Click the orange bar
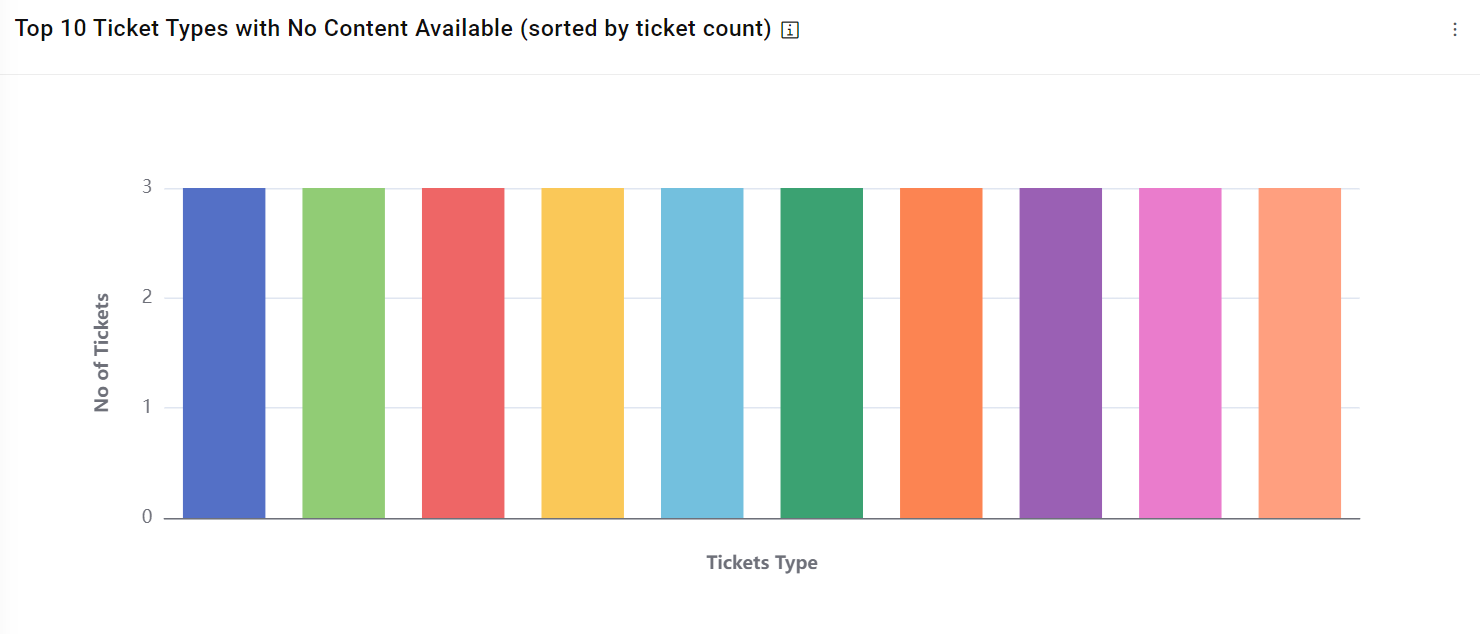This screenshot has width=1480, height=634. 941,353
